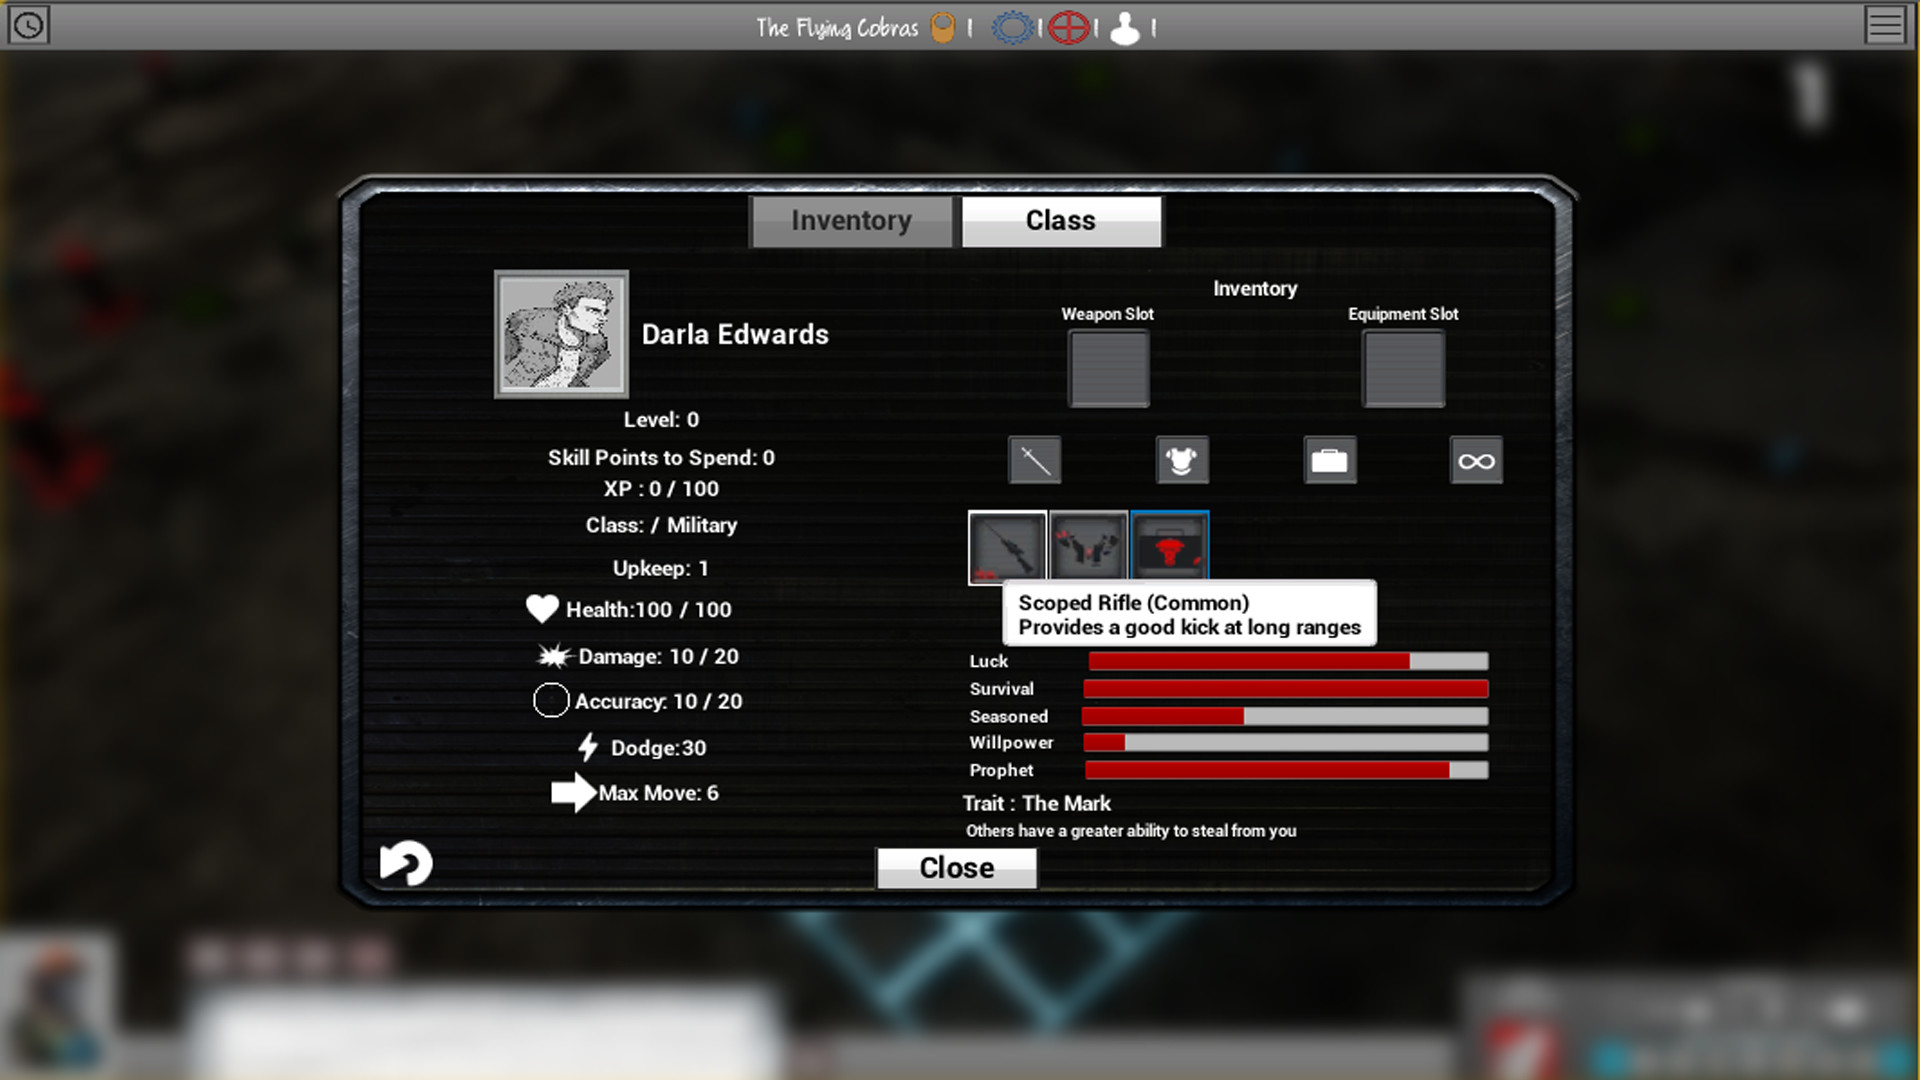Click the briefcase inventory icon

tap(1329, 459)
